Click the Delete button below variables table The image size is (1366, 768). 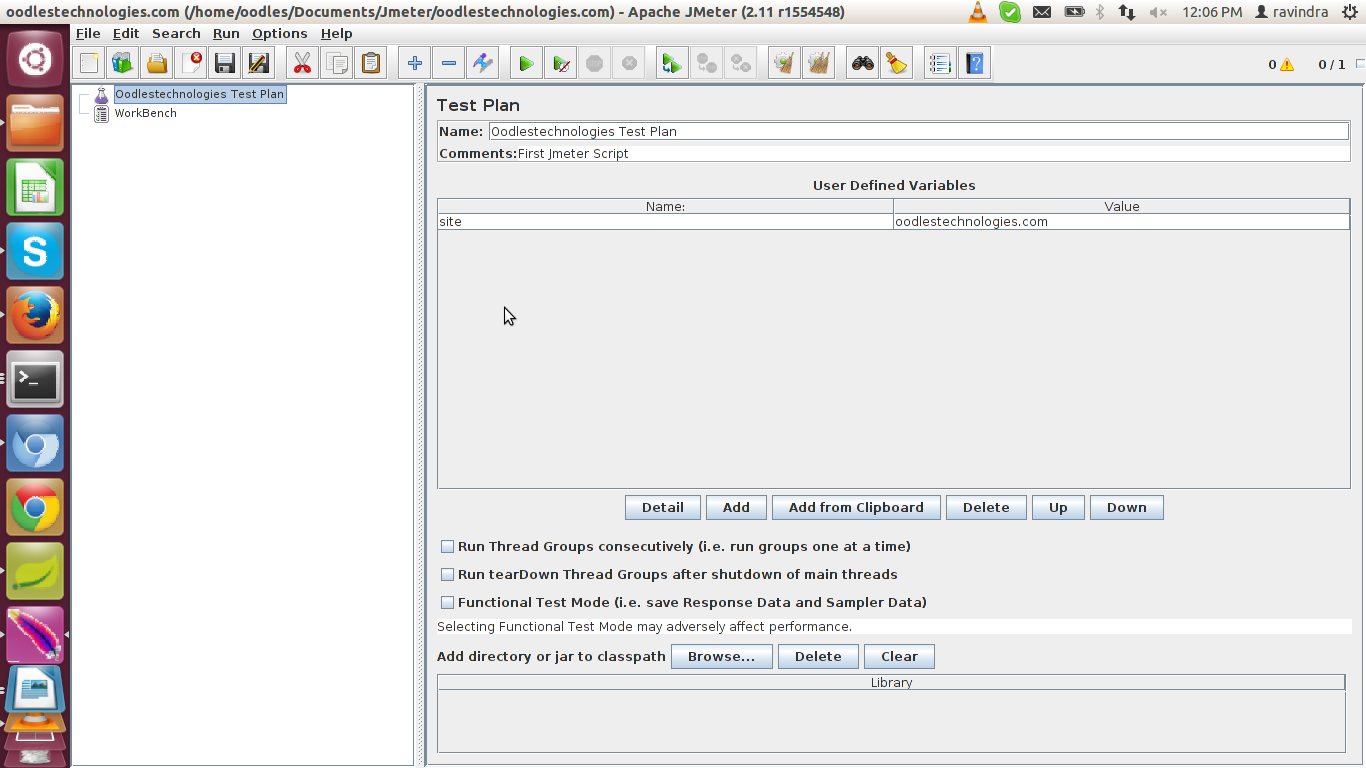coord(986,508)
